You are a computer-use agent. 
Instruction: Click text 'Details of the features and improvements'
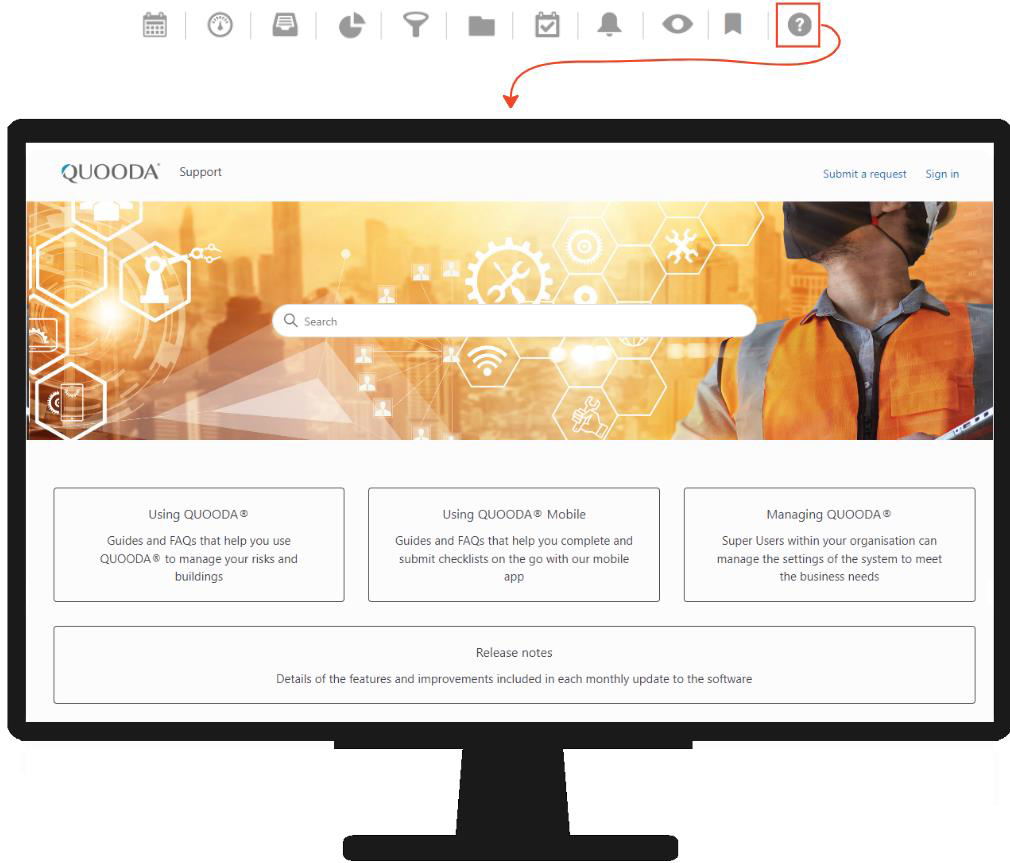[409, 679]
